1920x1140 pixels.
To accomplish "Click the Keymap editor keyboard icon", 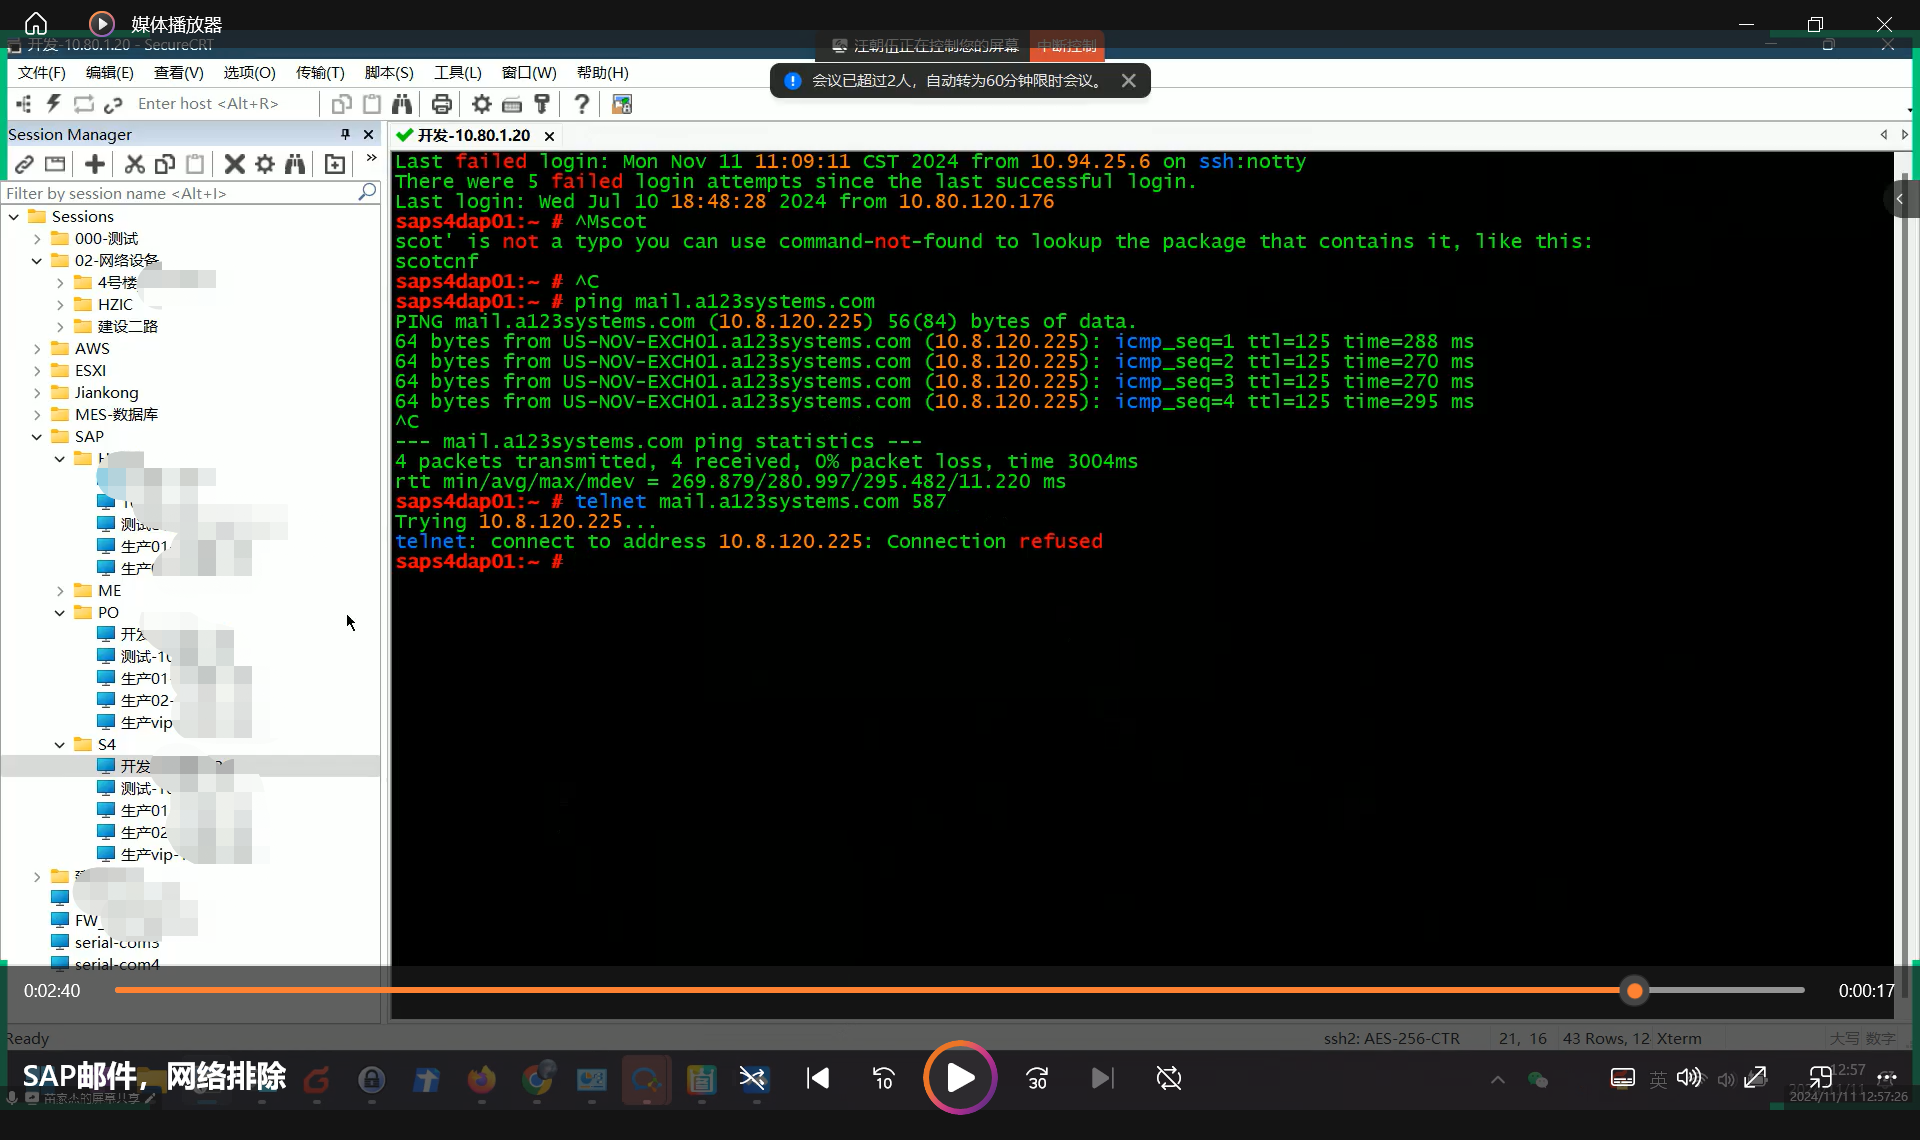I will (512, 103).
